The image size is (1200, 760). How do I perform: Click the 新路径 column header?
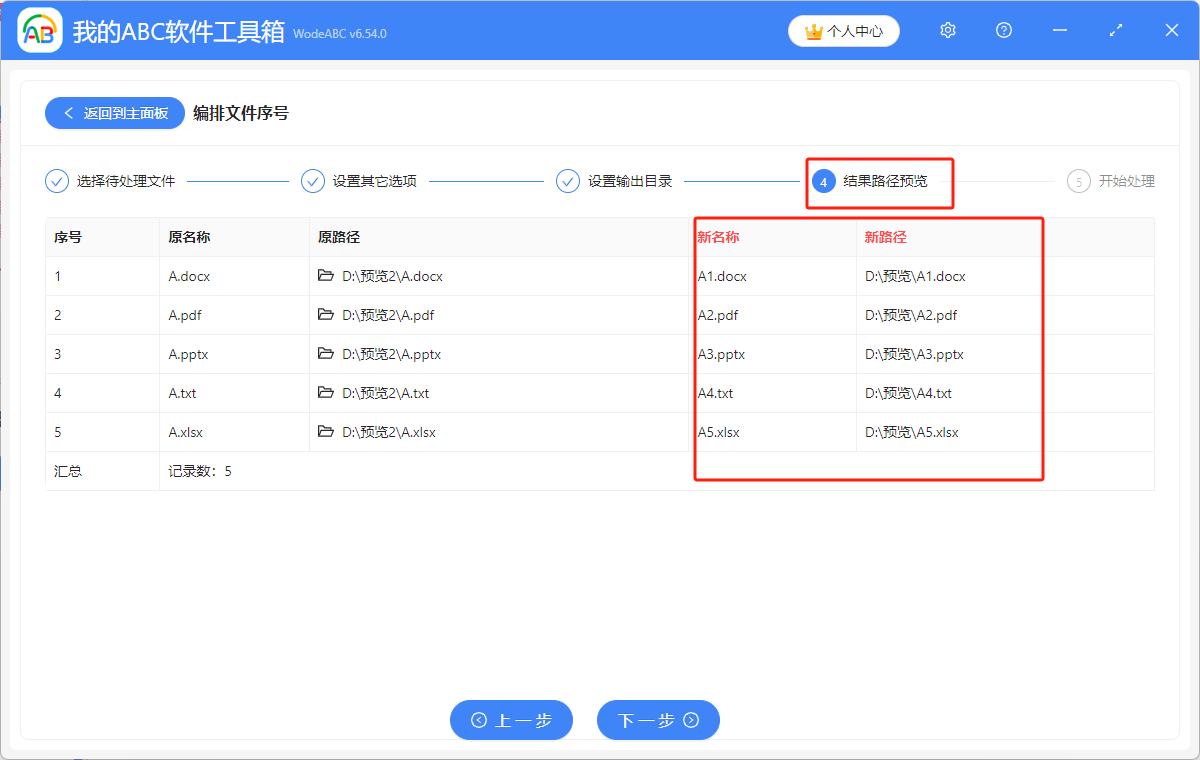coord(885,237)
